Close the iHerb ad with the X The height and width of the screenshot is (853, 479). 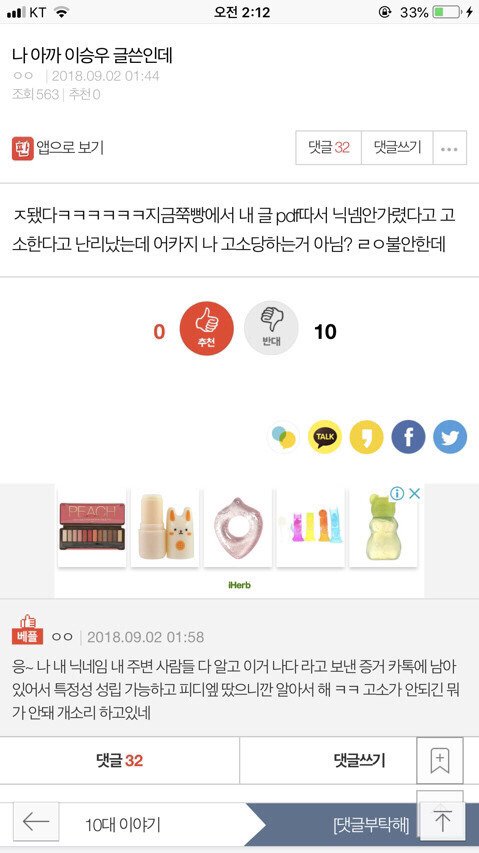click(414, 494)
